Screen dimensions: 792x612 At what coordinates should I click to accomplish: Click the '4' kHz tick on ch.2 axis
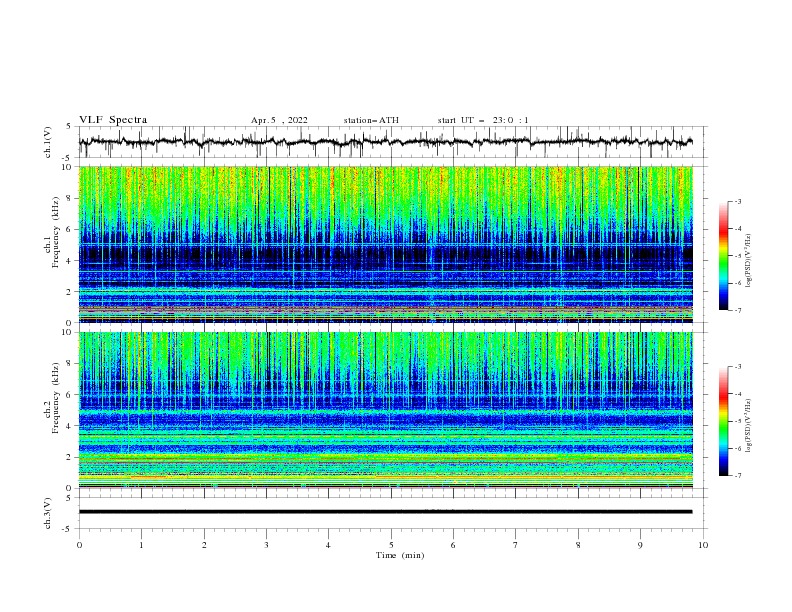(x=70, y=426)
